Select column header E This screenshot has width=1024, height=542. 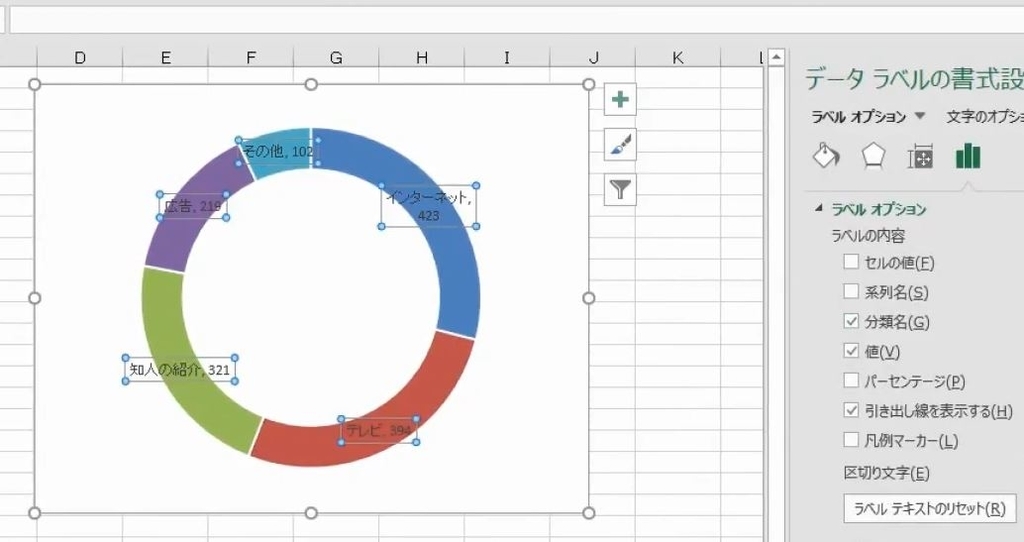165,57
